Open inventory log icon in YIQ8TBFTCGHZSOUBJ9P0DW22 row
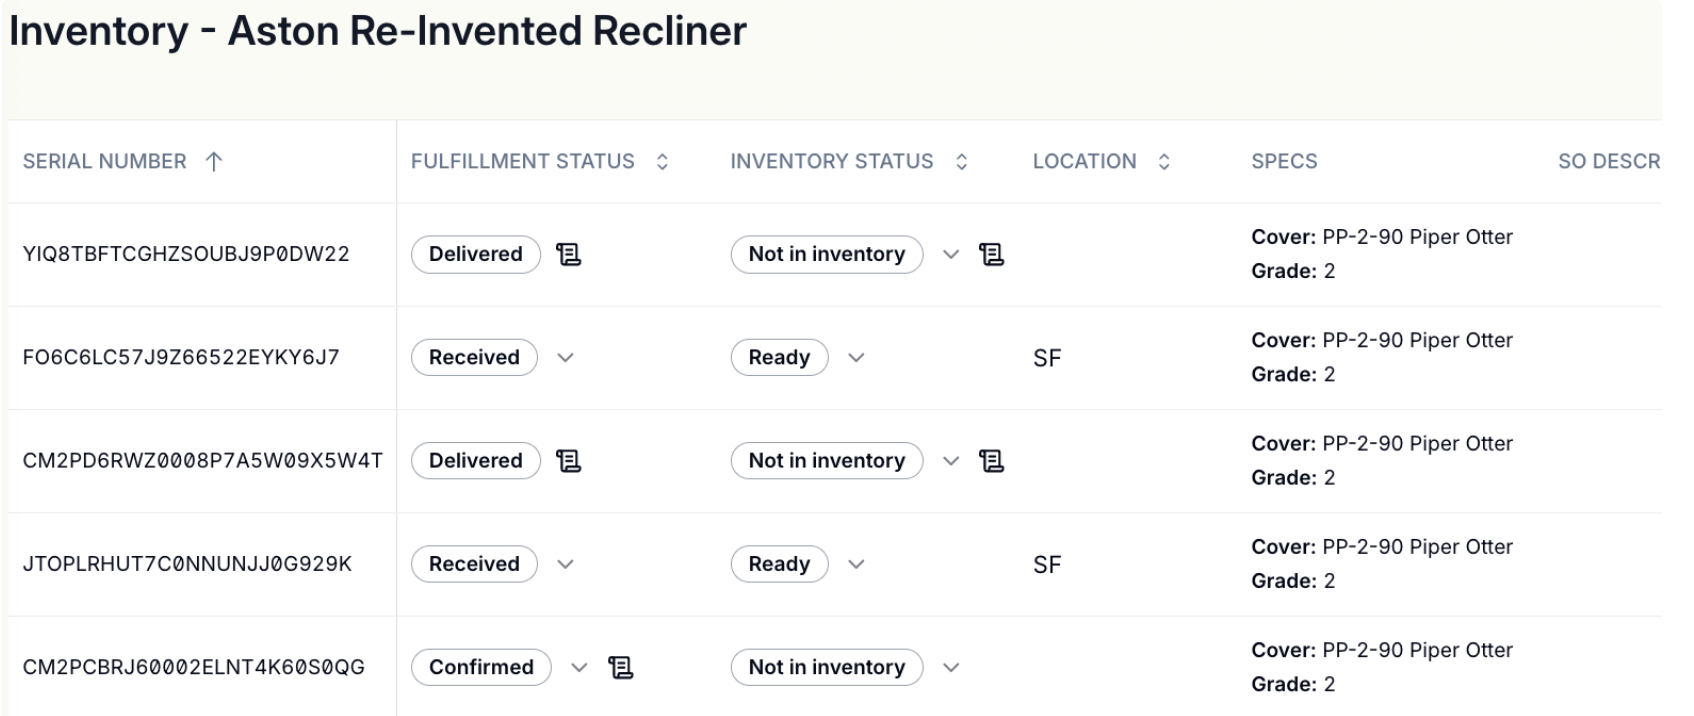Viewport: 1694px width, 716px height. pos(991,255)
